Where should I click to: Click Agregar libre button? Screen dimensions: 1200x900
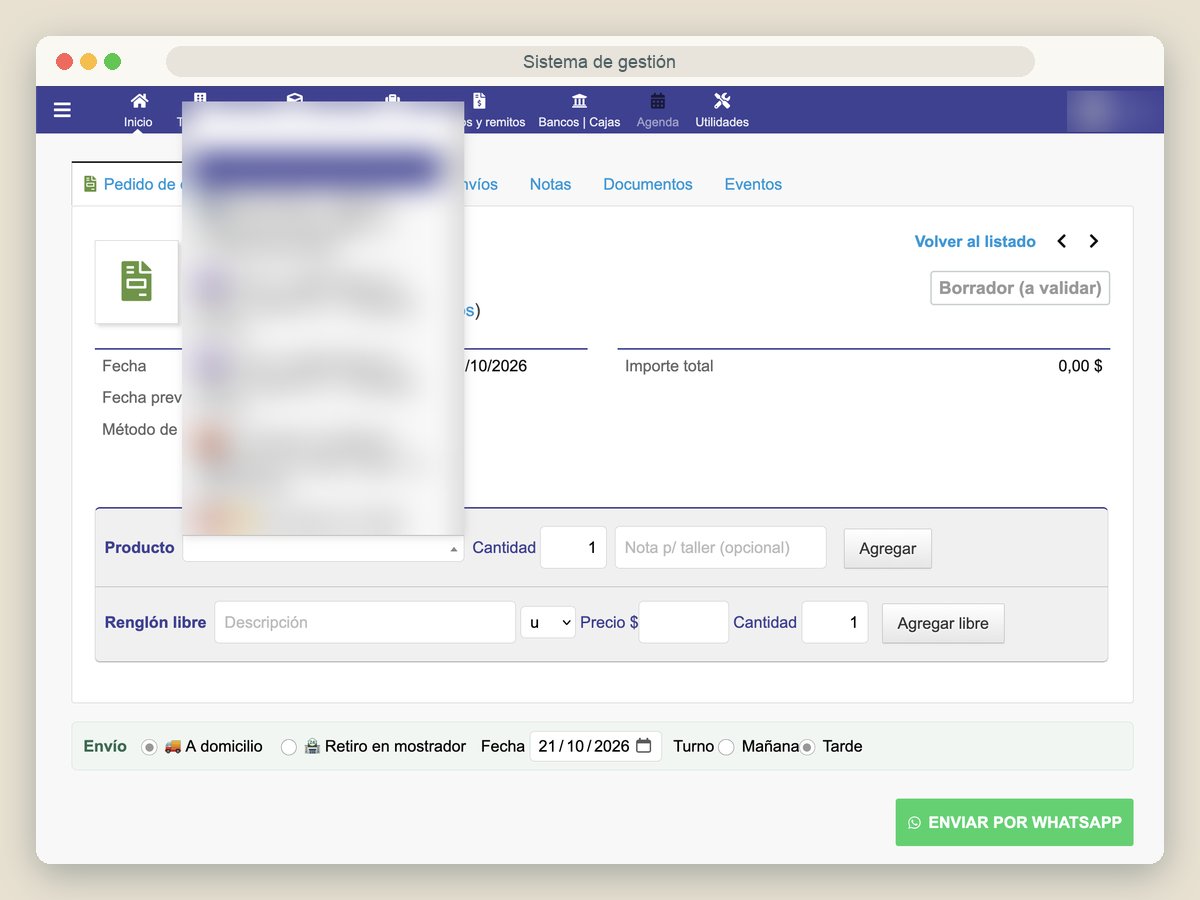pos(943,623)
